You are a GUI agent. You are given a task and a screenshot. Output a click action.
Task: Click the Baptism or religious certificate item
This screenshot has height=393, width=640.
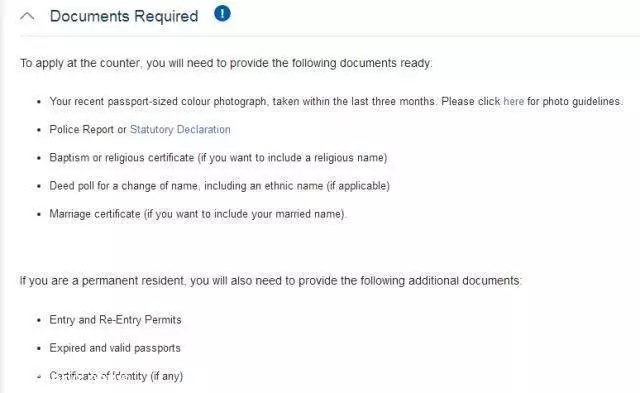(x=218, y=158)
